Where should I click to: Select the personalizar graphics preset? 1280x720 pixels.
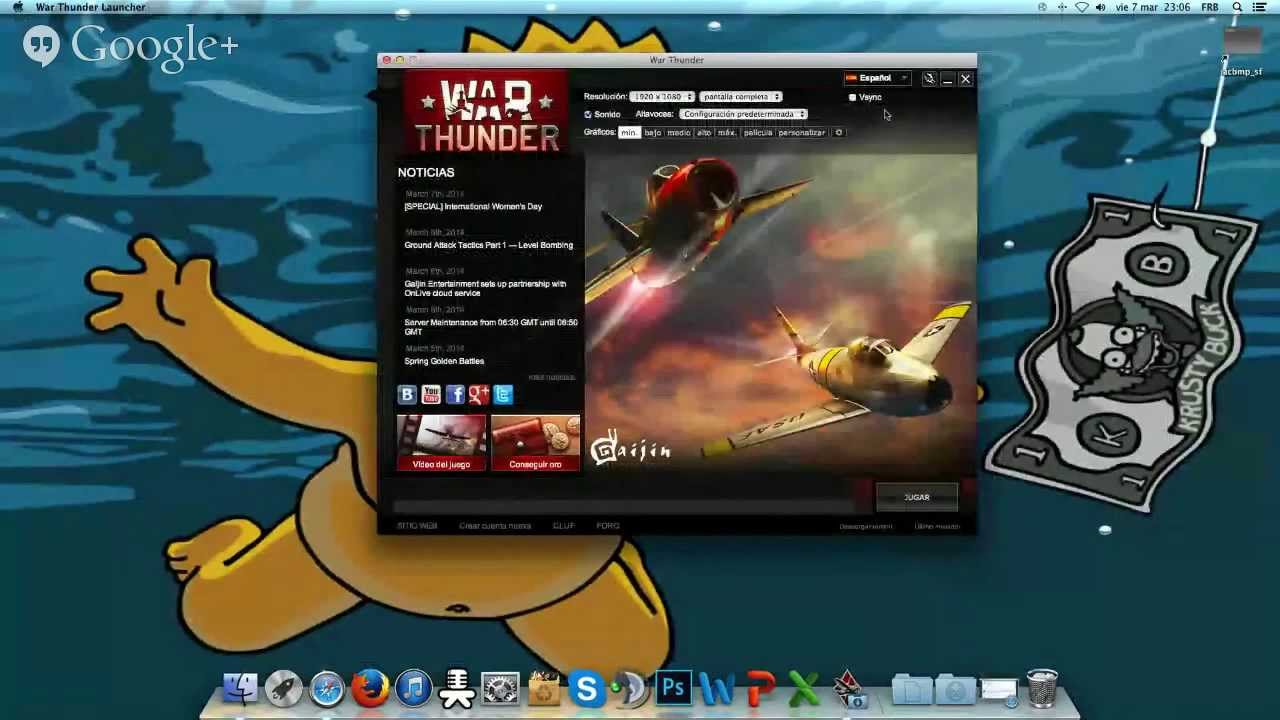point(802,132)
